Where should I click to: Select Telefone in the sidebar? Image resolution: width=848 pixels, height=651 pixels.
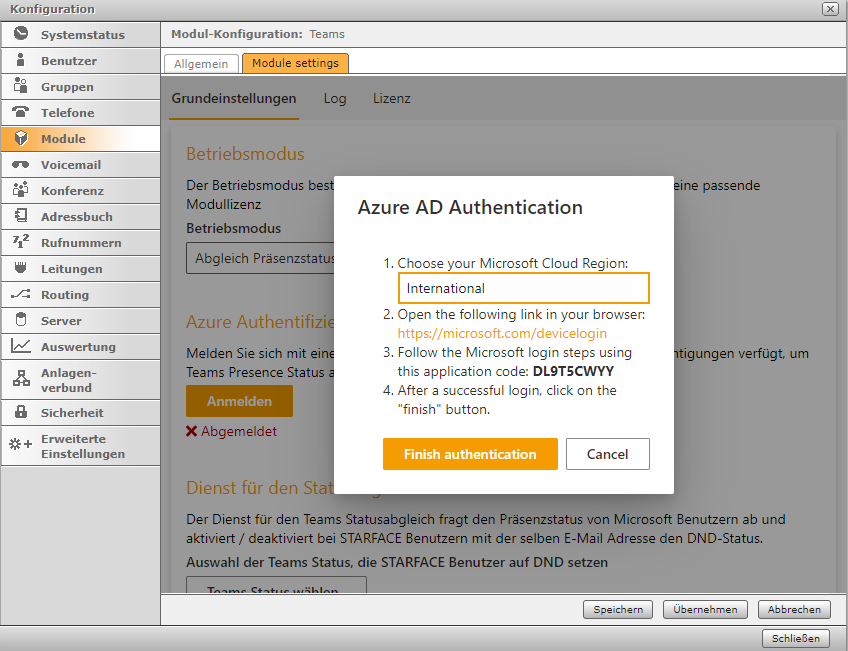coord(81,112)
